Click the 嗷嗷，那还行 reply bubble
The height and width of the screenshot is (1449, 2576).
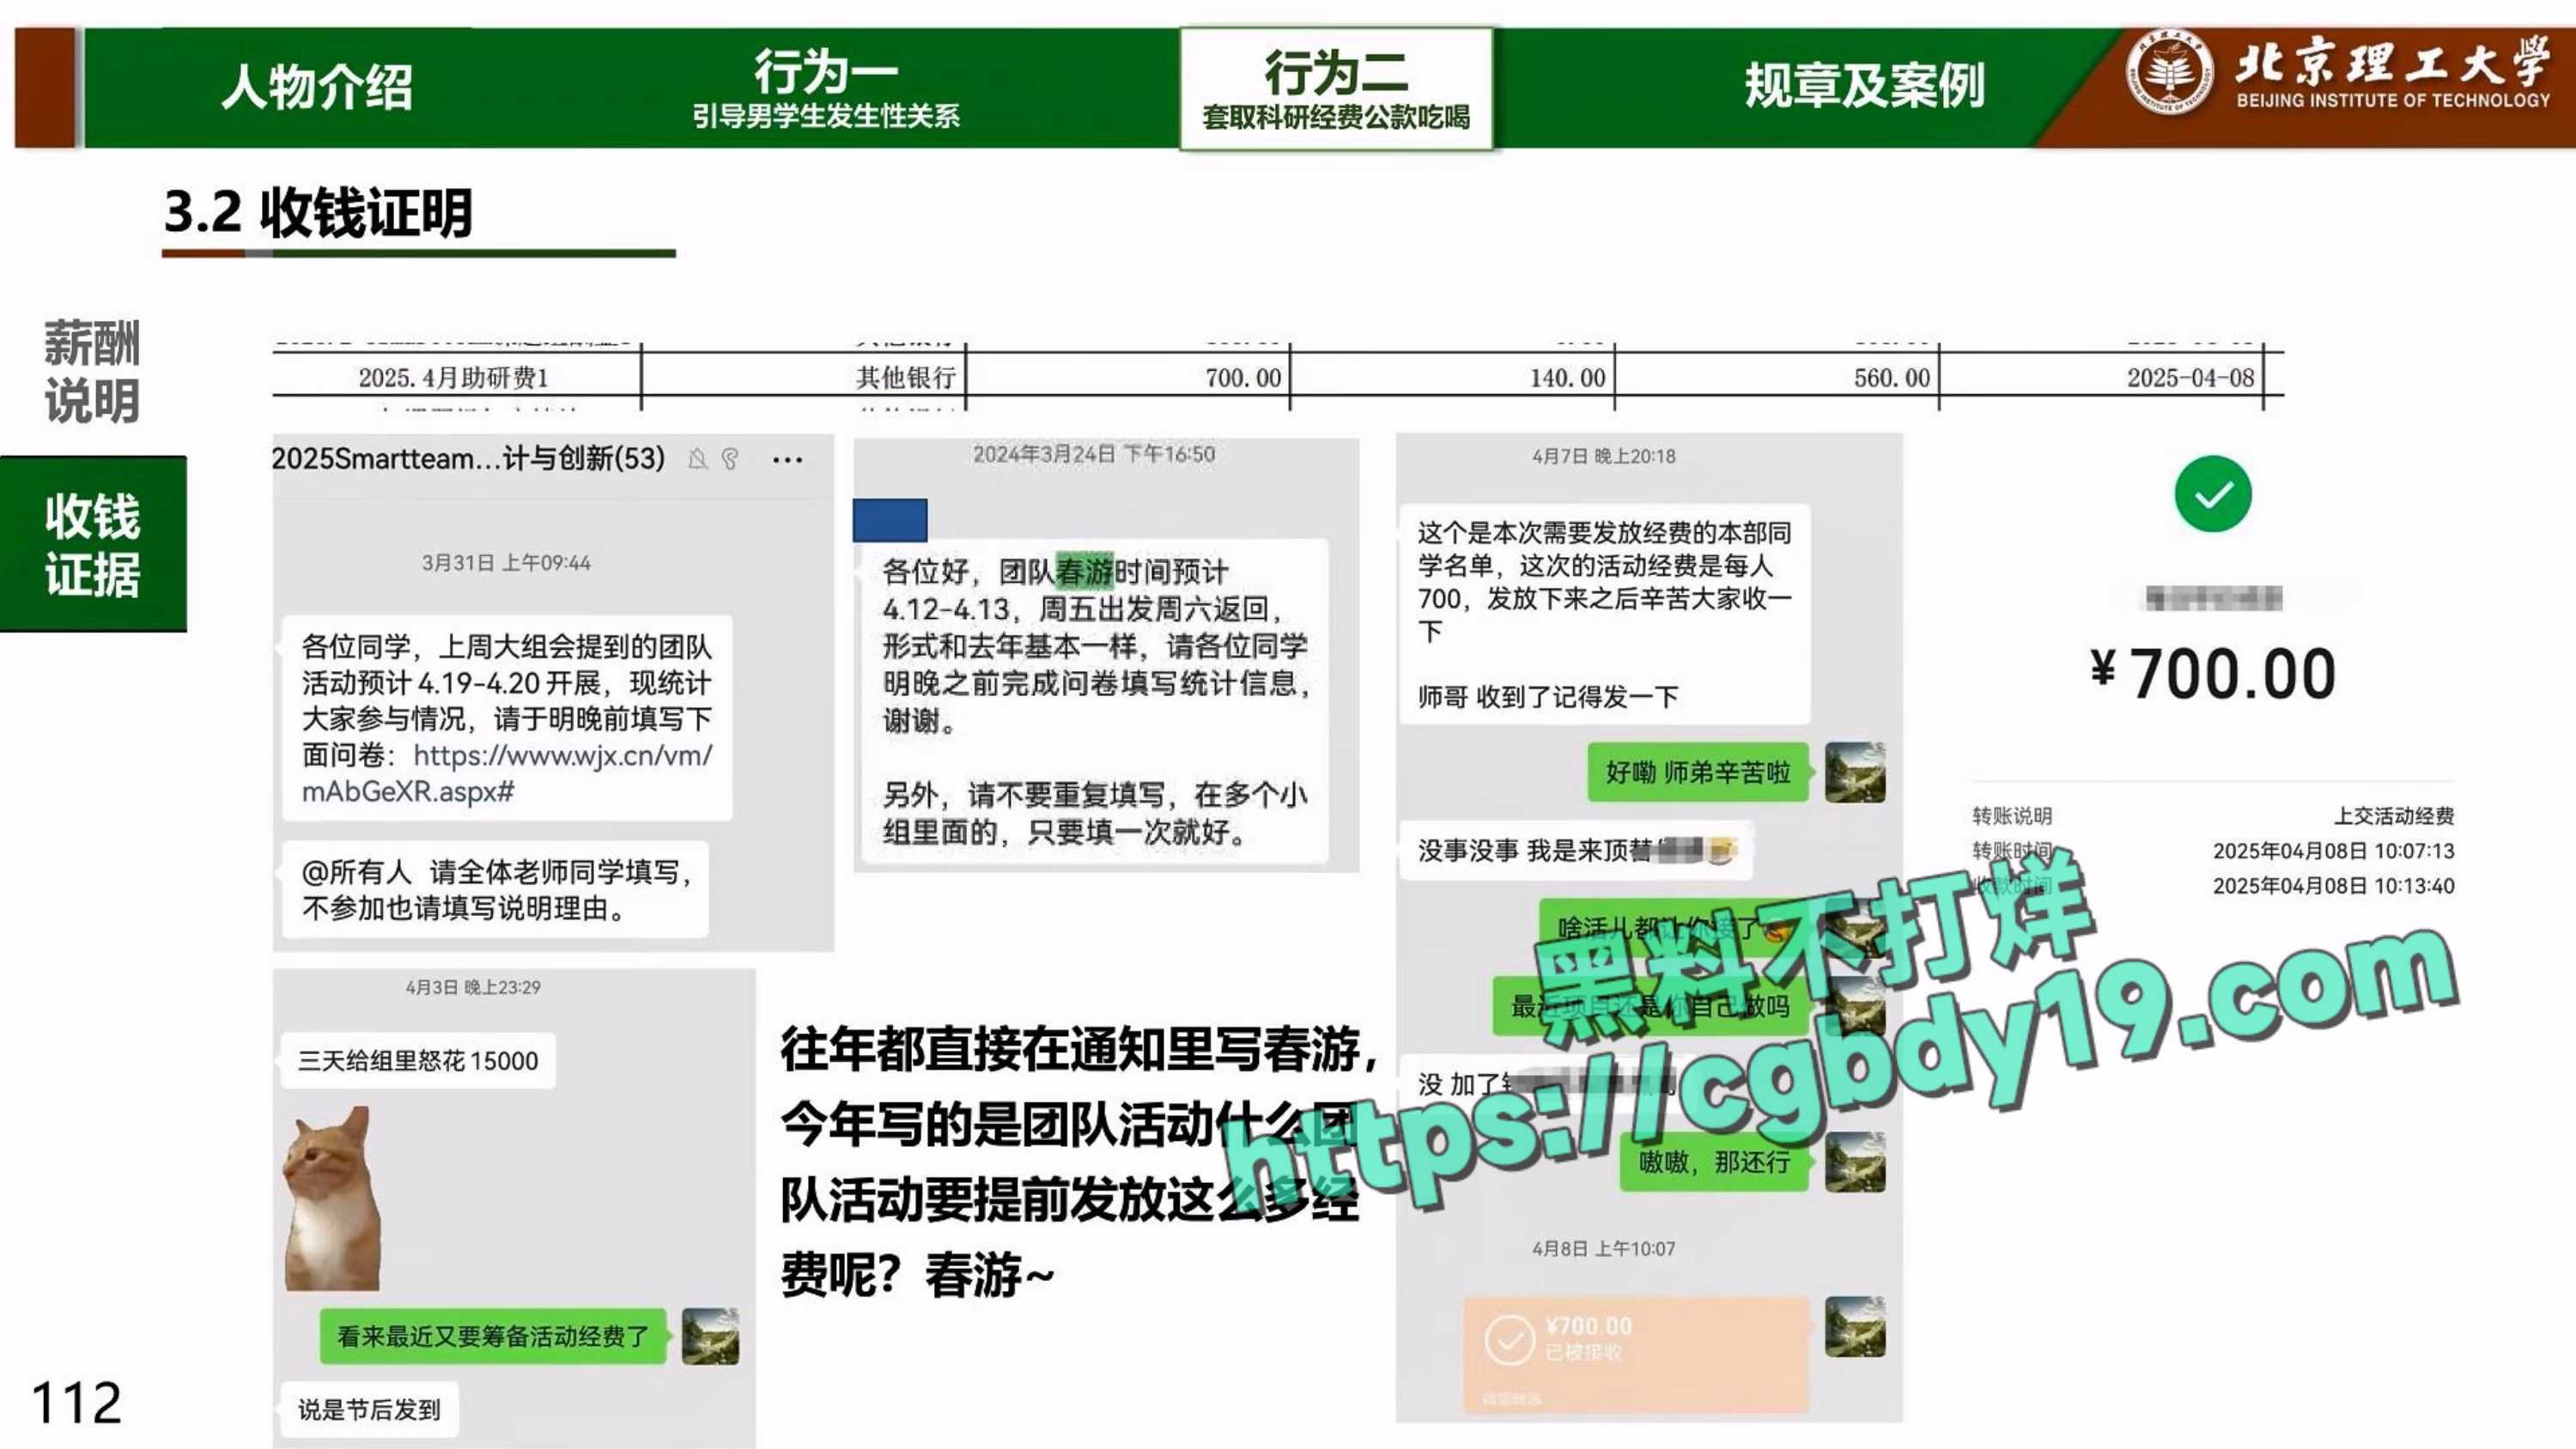(1714, 1162)
